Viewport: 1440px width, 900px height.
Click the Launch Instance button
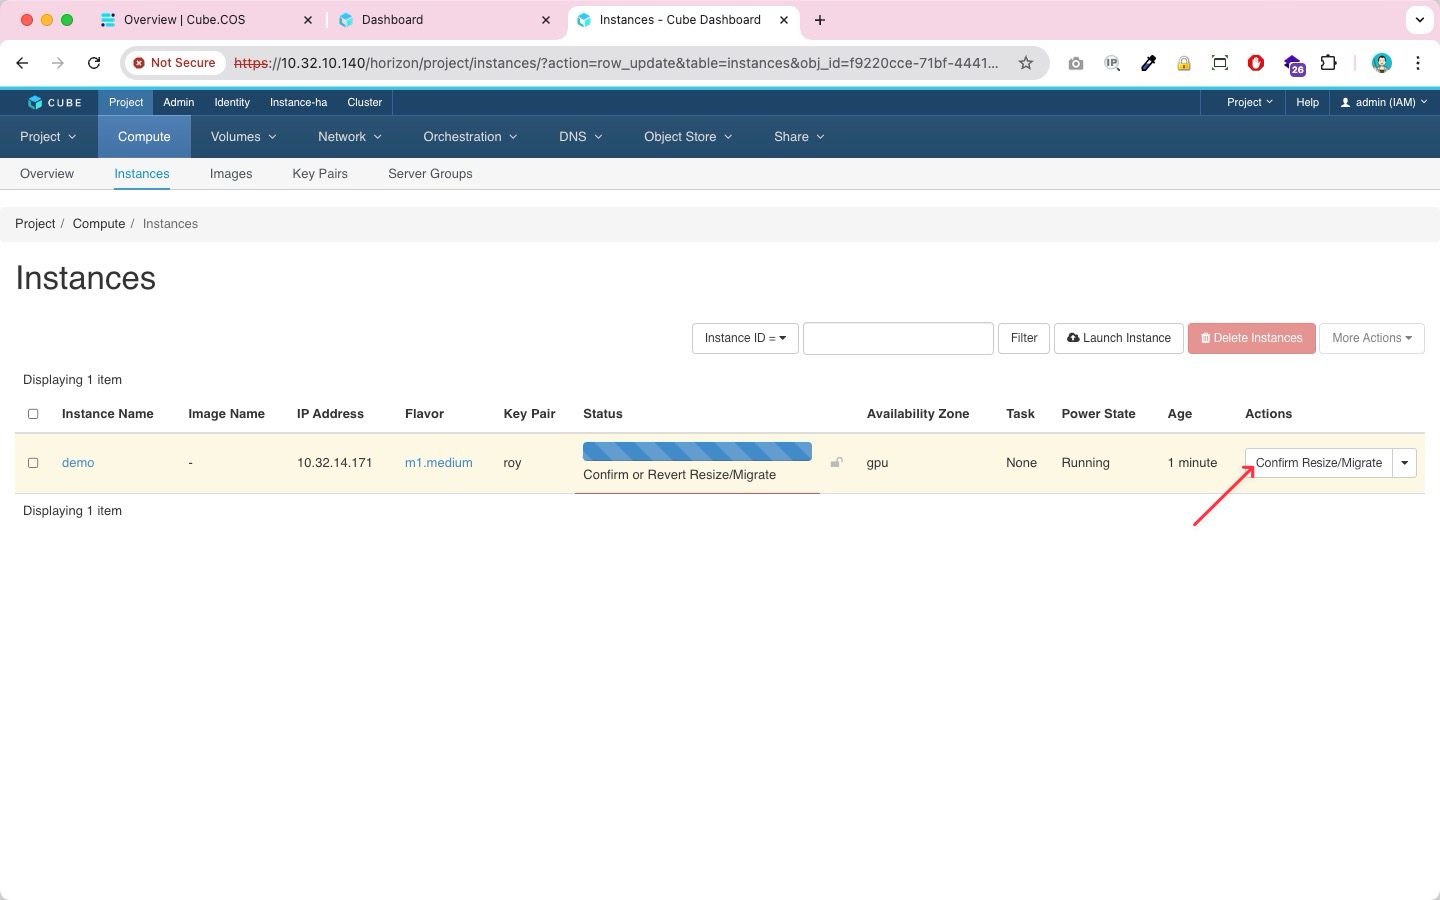1119,338
